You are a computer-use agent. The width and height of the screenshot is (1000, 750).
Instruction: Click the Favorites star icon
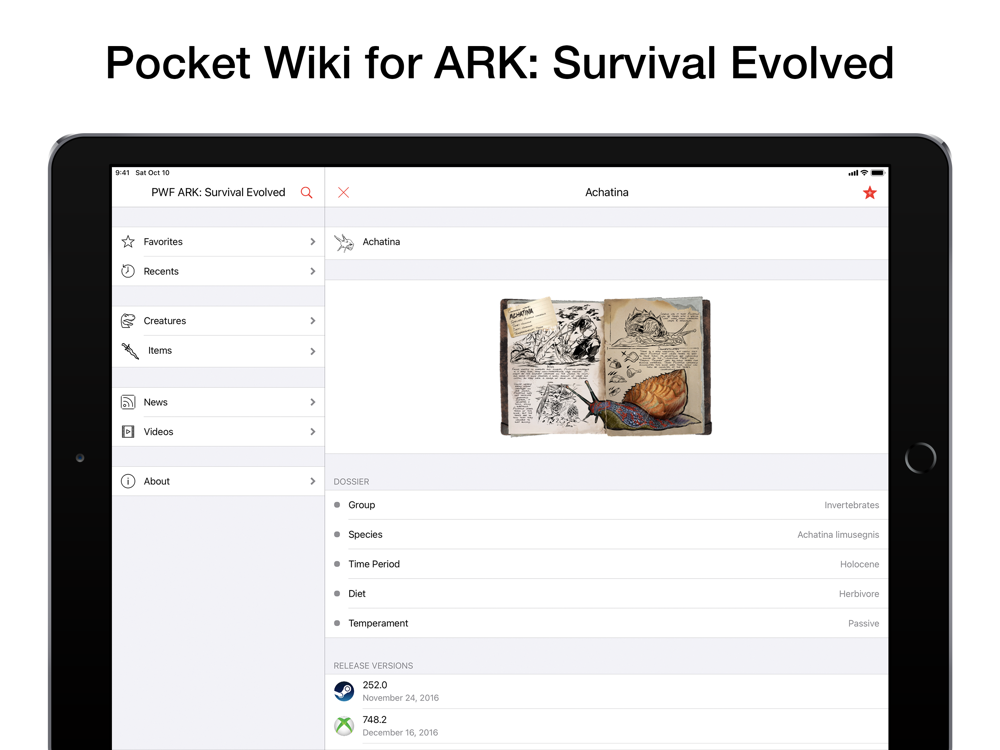click(x=128, y=242)
